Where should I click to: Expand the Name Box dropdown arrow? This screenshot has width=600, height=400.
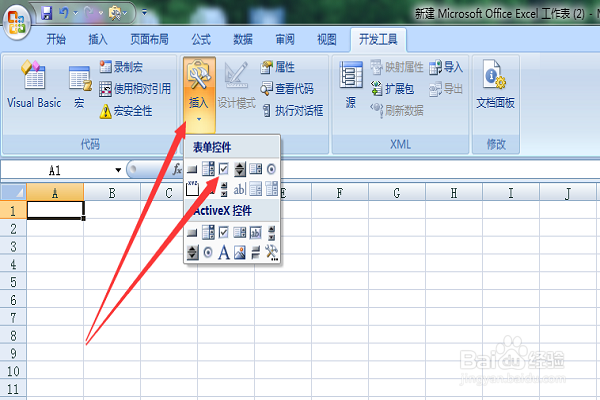tap(118, 170)
